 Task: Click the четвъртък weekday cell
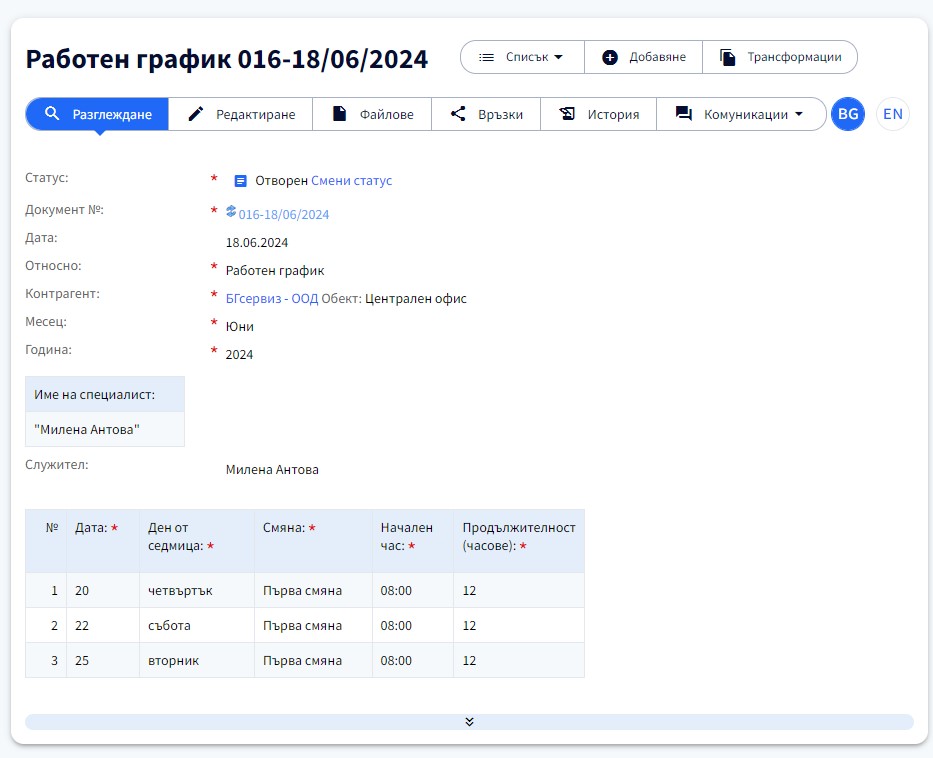pyautogui.click(x=197, y=591)
